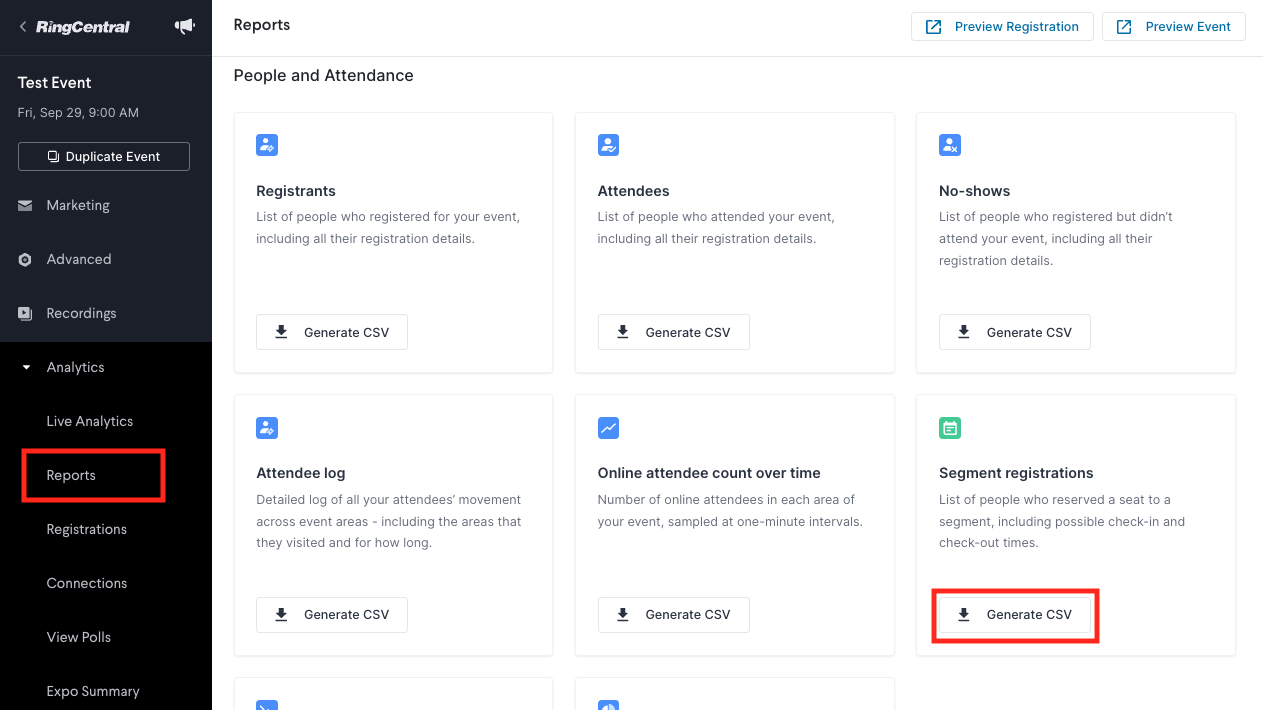Click the envelope icon for Marketing
1263x710 pixels.
click(x=25, y=206)
